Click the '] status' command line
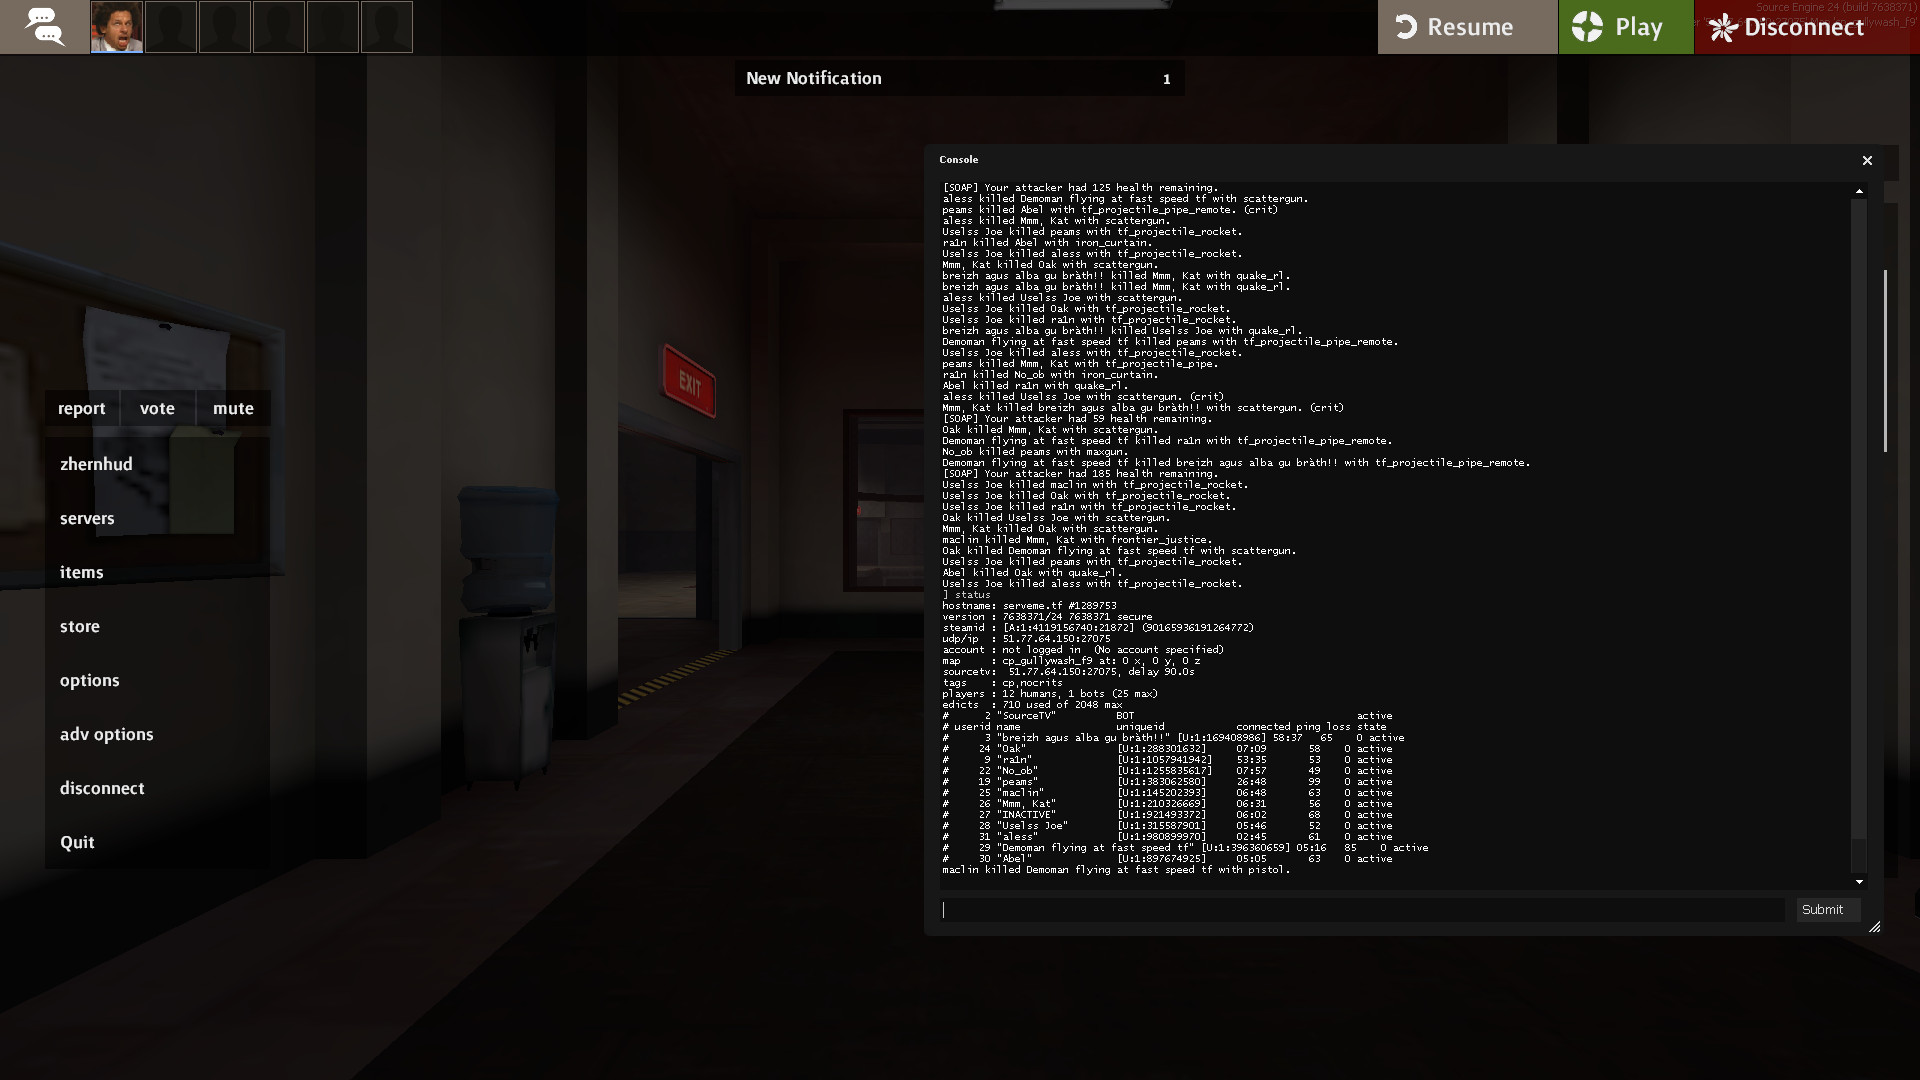Screen dimensions: 1920x1080 pyautogui.click(x=966, y=595)
